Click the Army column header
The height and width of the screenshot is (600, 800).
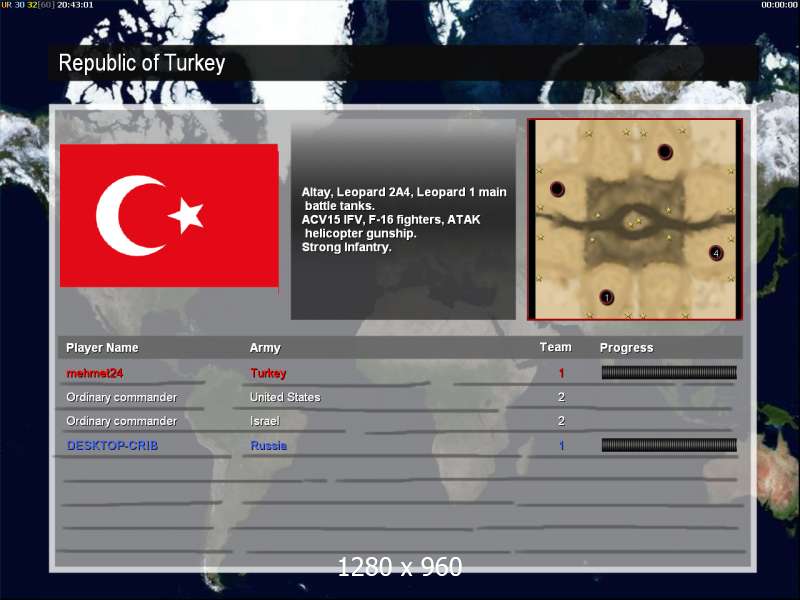(265, 348)
